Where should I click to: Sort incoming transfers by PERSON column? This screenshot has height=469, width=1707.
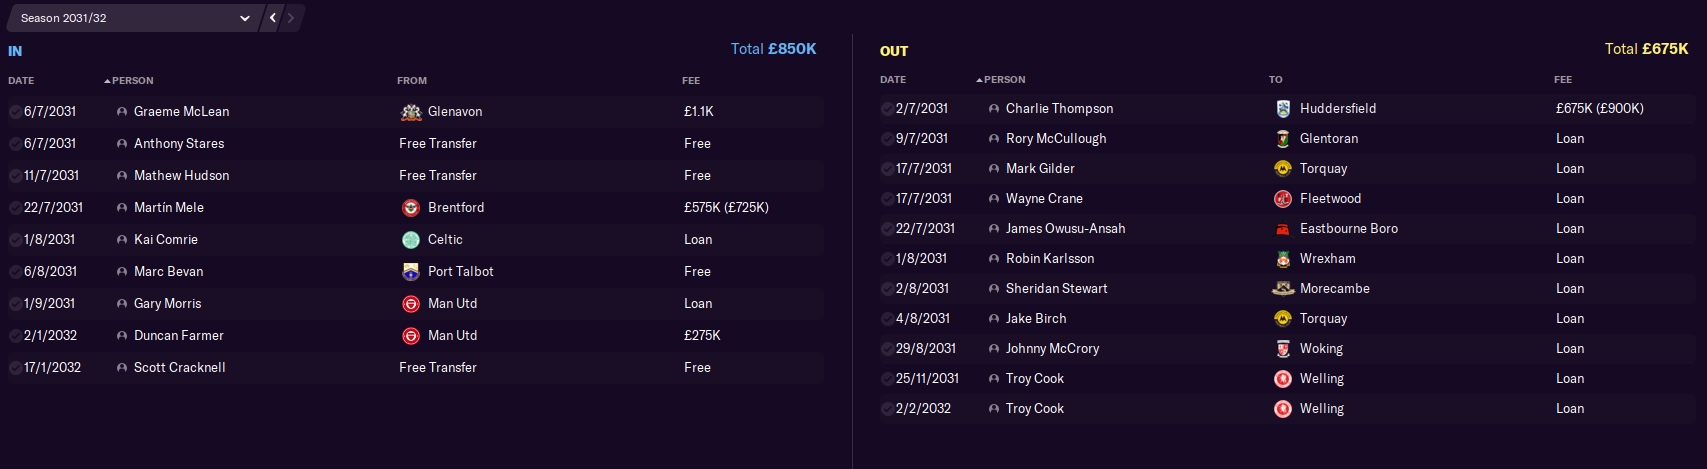[129, 81]
